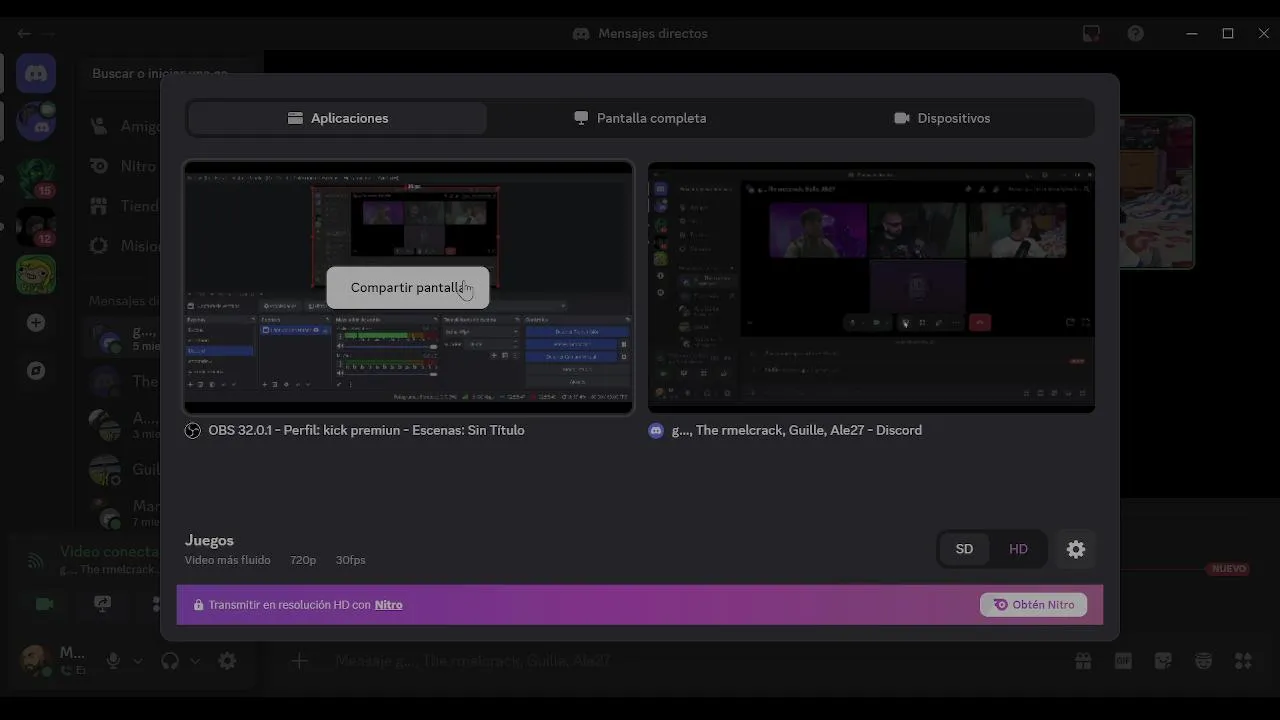Select the Discord window thumbnail
This screenshot has width=1280, height=720.
pos(871,287)
